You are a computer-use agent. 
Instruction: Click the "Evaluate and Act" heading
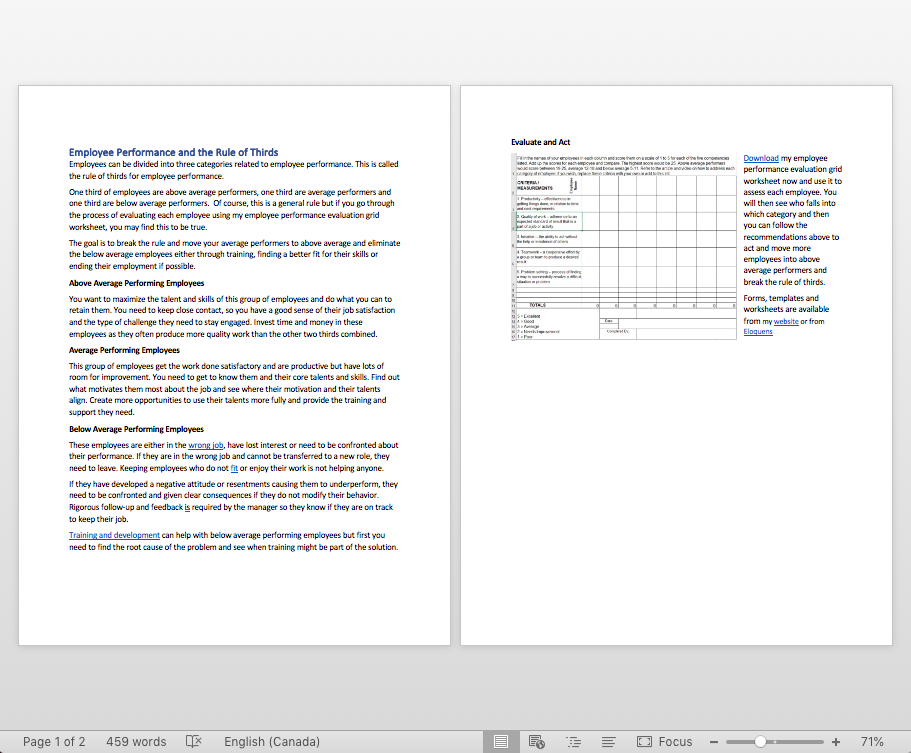(540, 142)
